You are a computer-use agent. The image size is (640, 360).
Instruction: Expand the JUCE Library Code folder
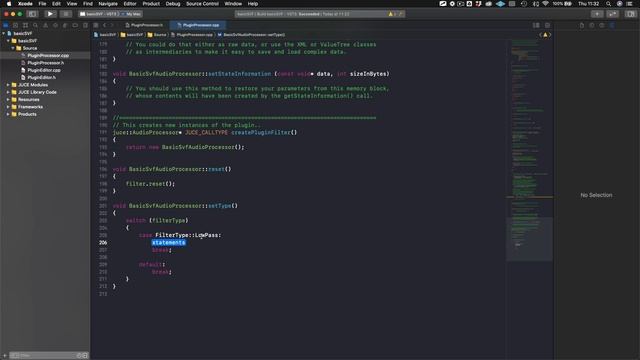click(x=8, y=92)
